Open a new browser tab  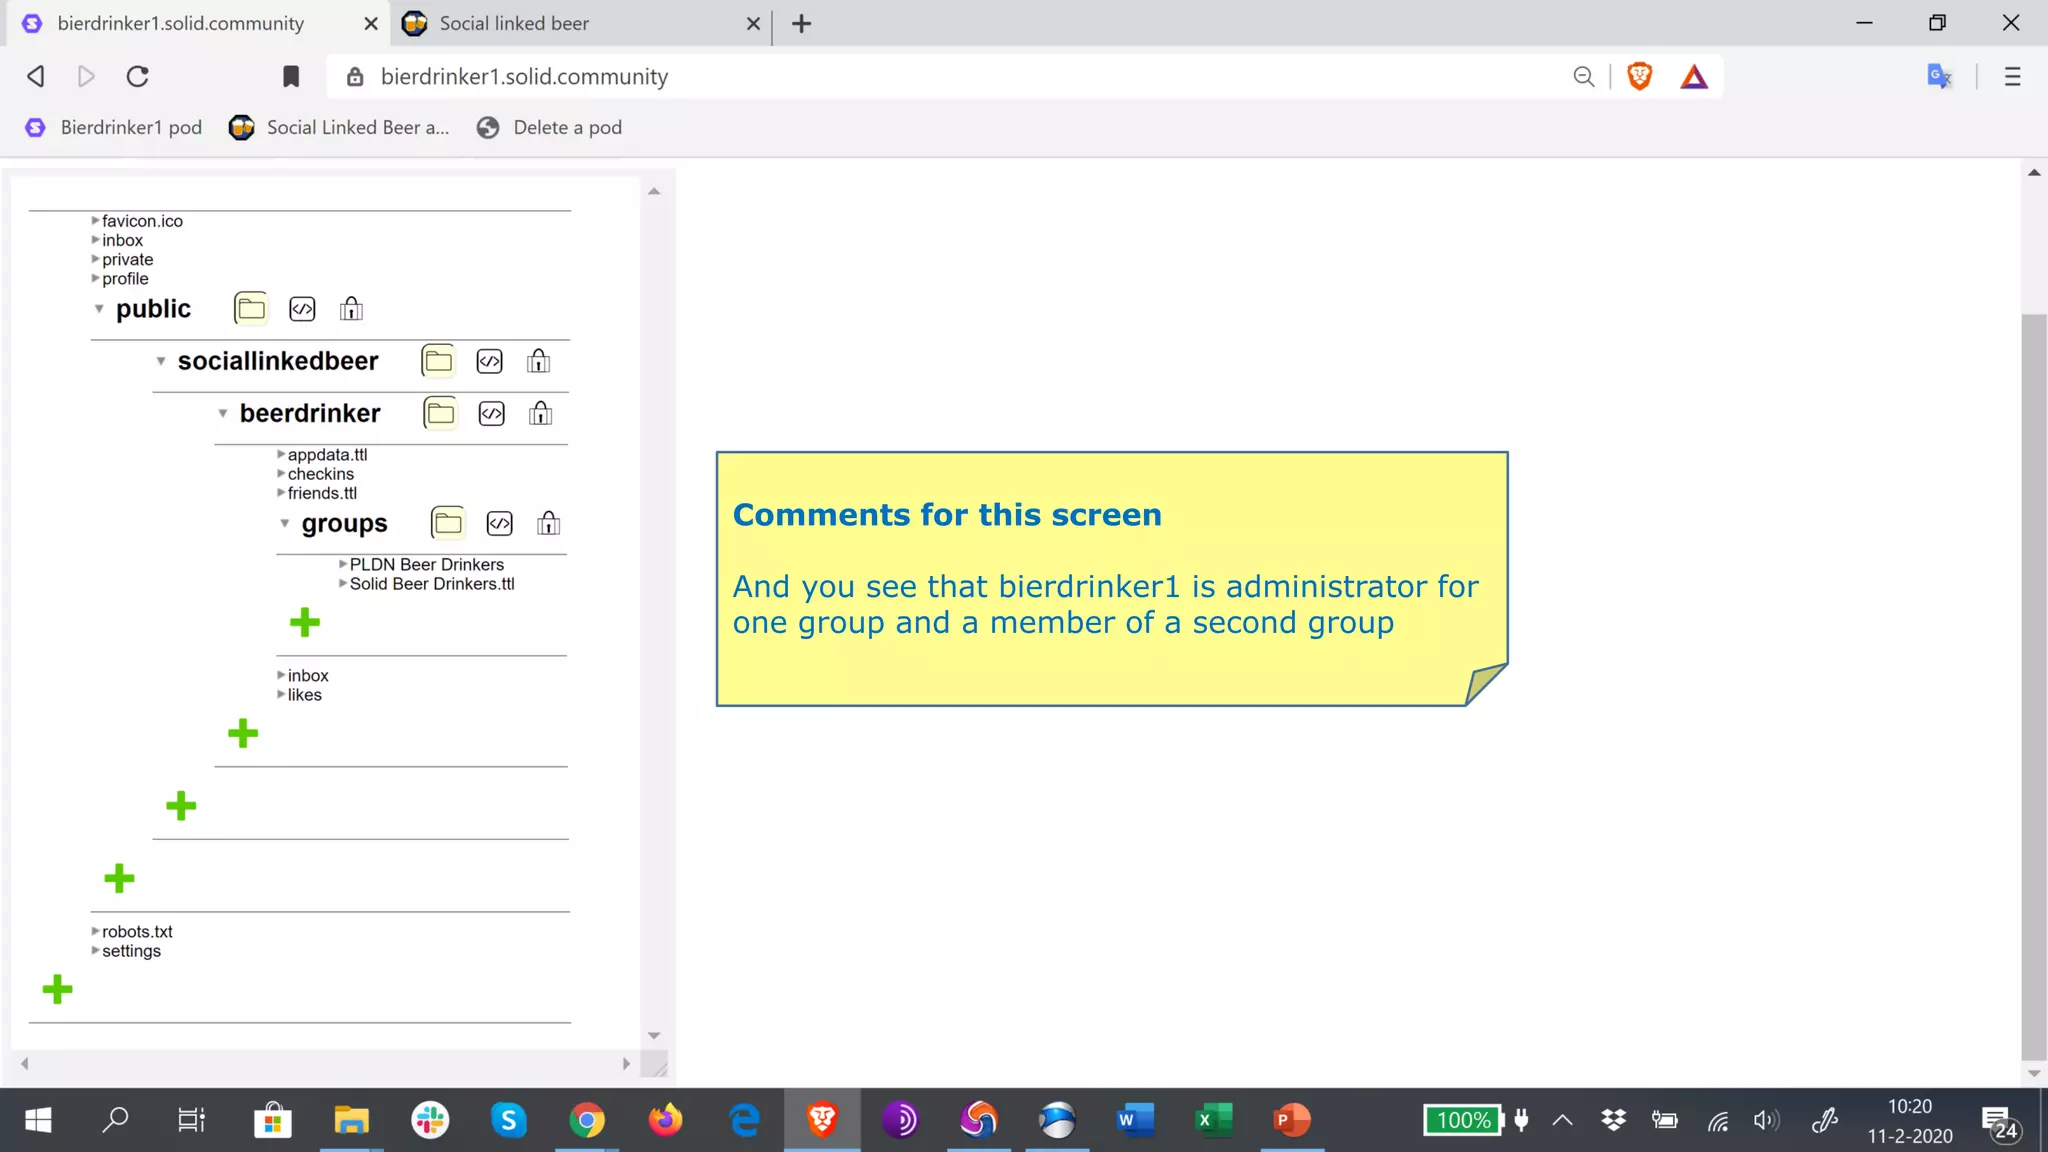coord(802,23)
